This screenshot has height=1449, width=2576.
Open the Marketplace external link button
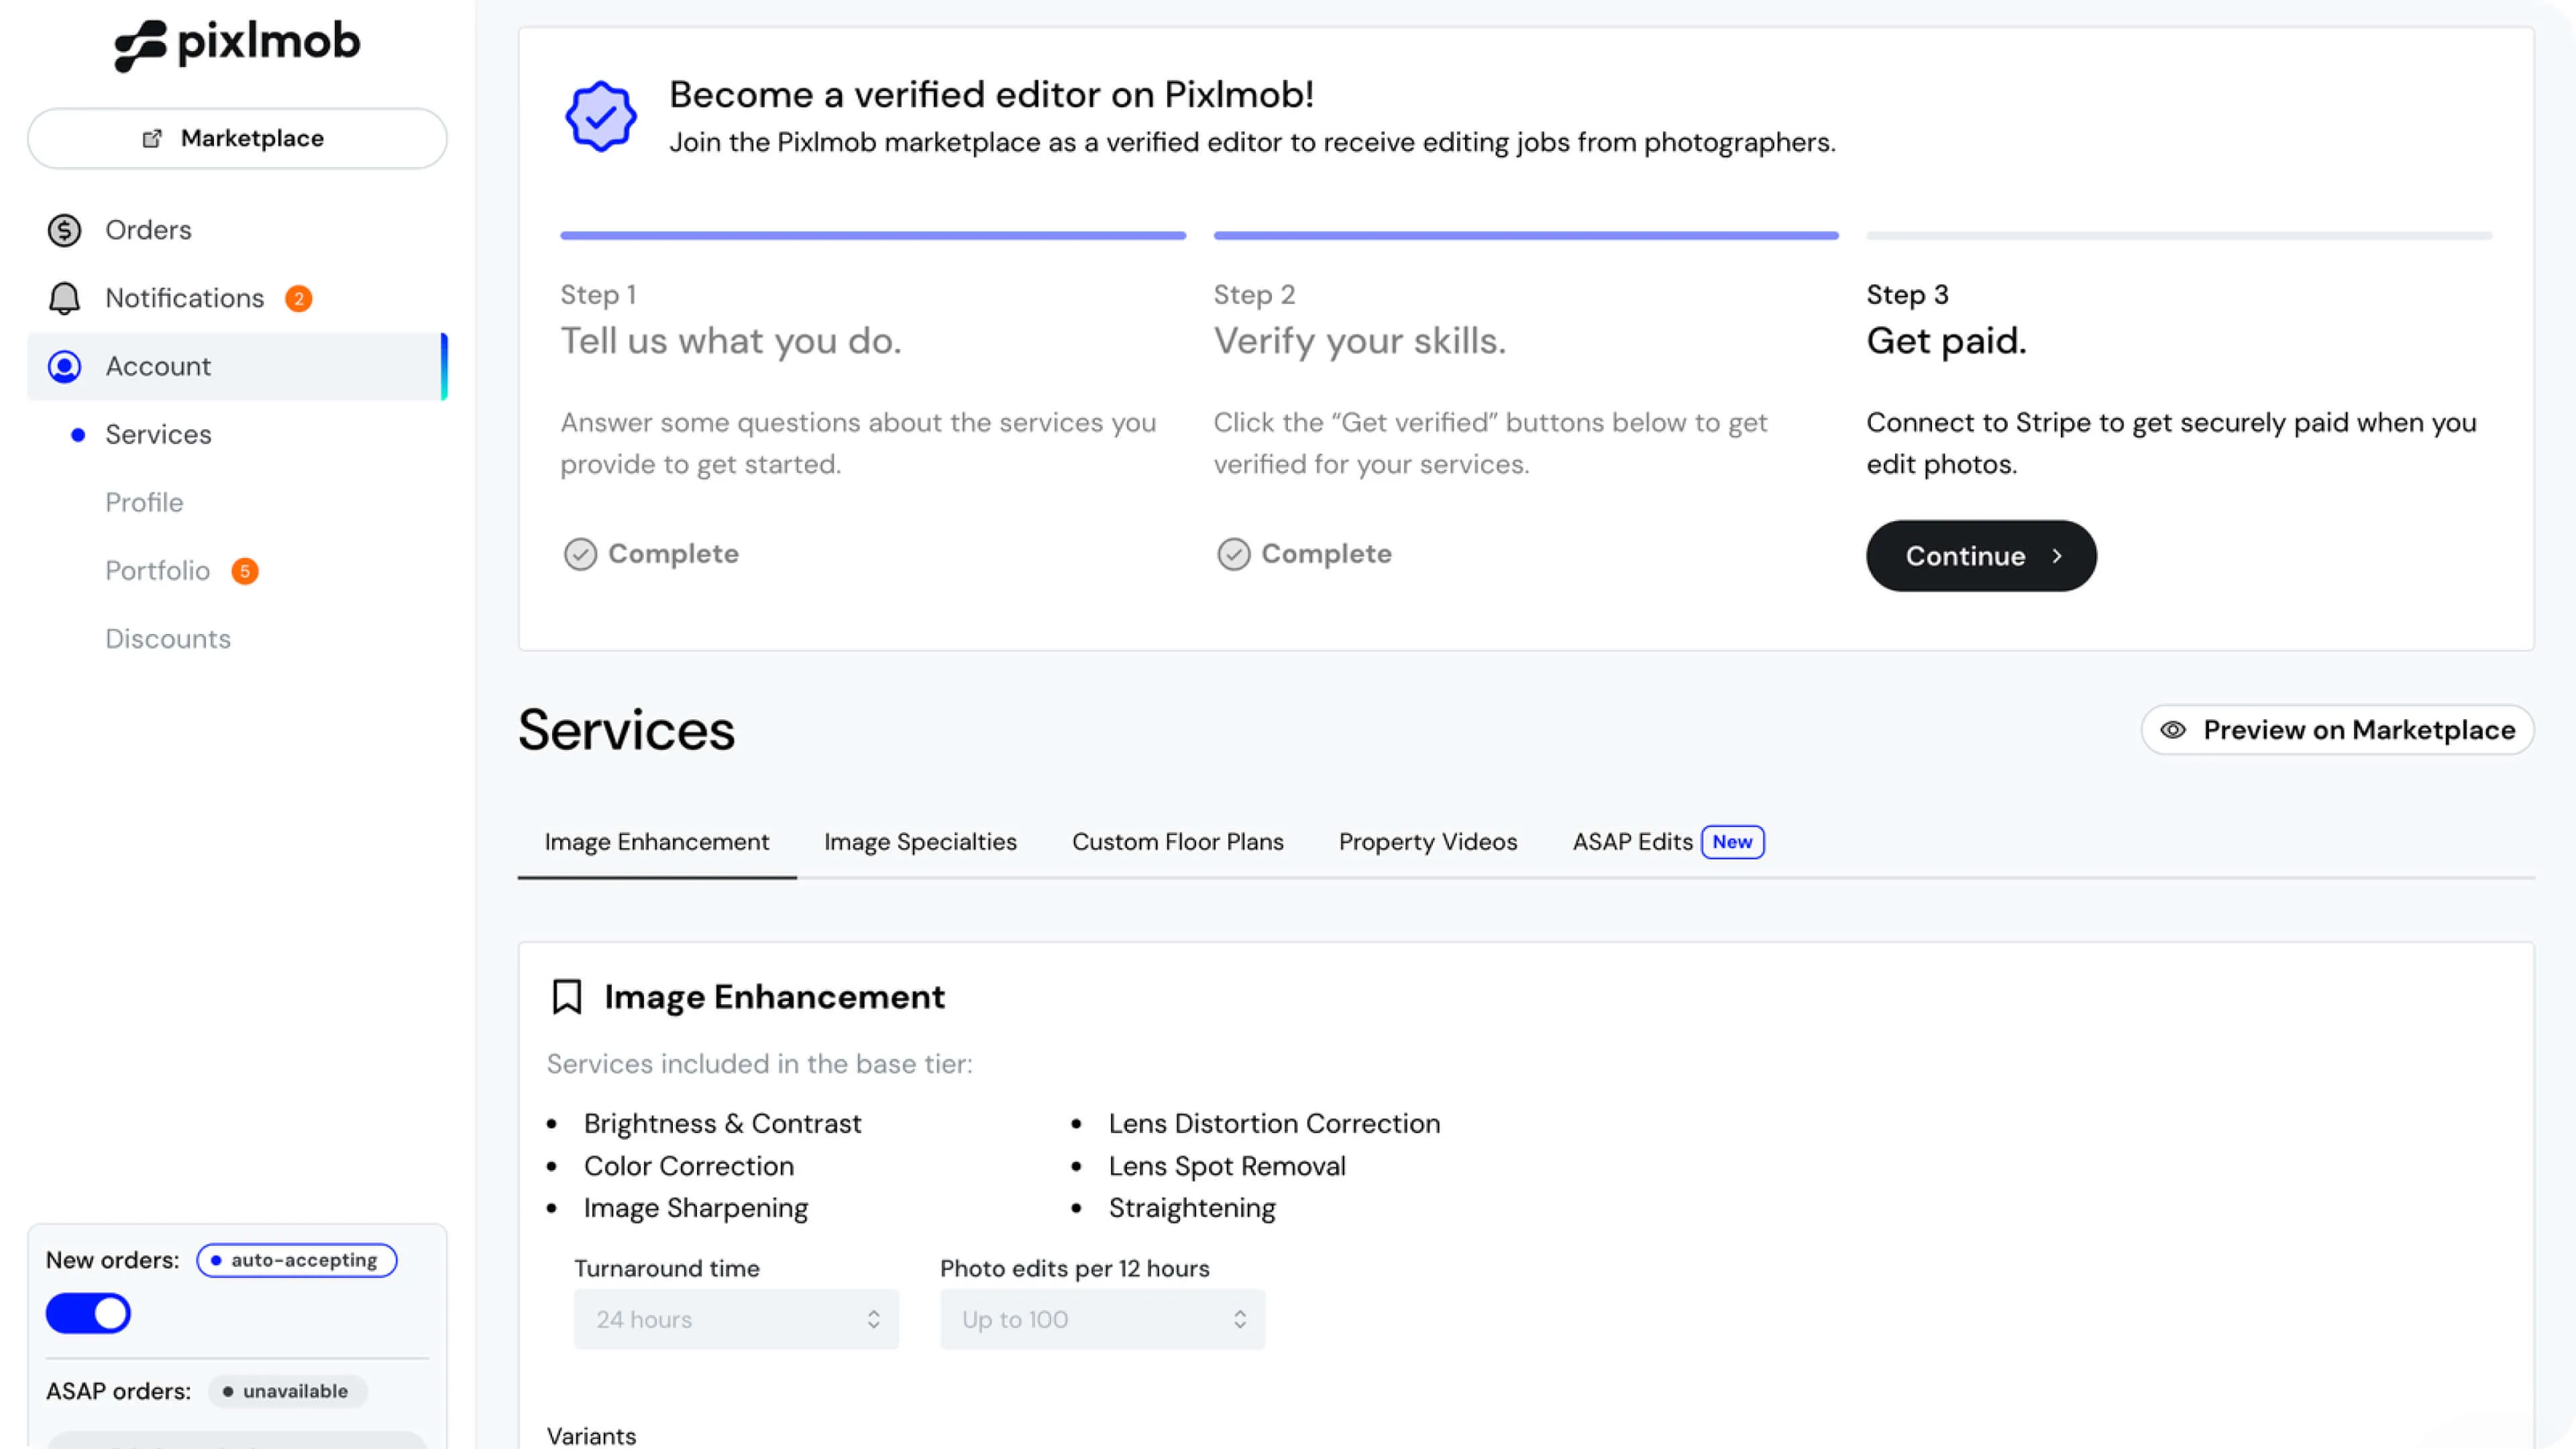click(237, 138)
